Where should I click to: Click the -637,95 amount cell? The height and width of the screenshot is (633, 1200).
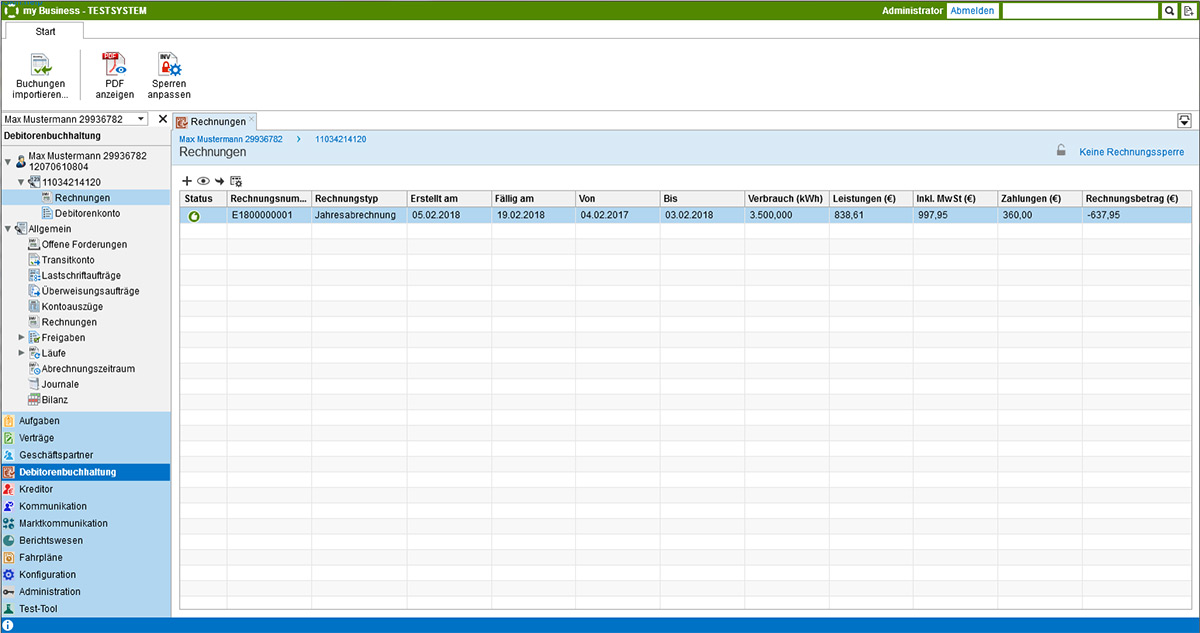pyautogui.click(x=1137, y=215)
